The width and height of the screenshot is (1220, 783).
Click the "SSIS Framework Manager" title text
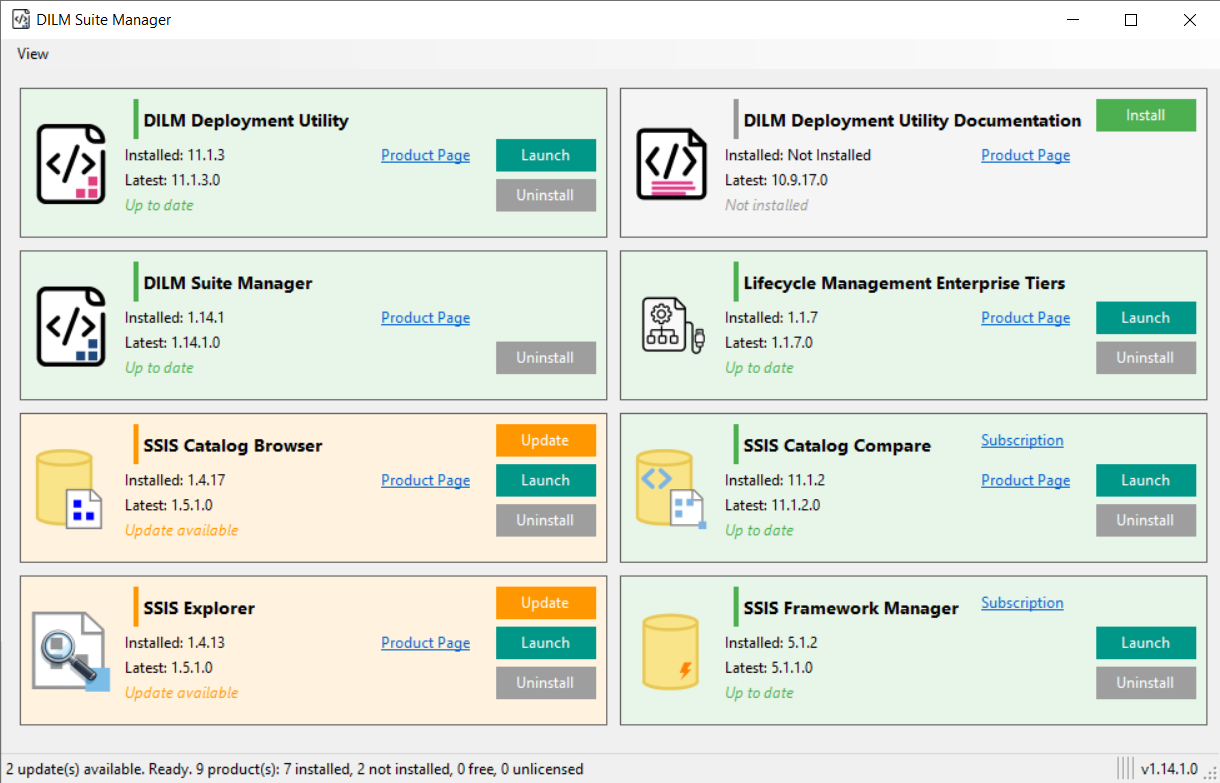pos(851,609)
